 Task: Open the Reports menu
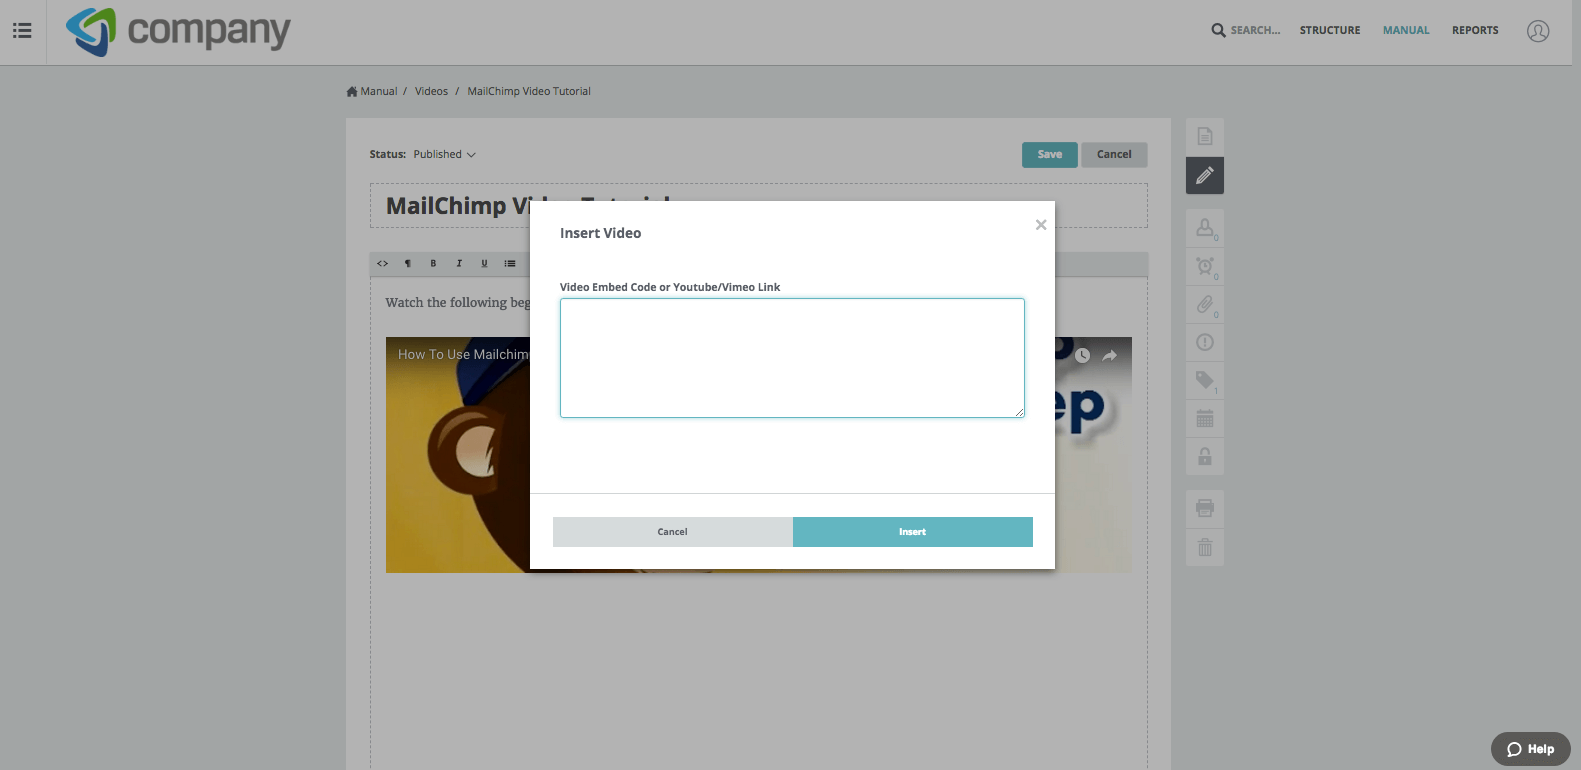coord(1475,31)
